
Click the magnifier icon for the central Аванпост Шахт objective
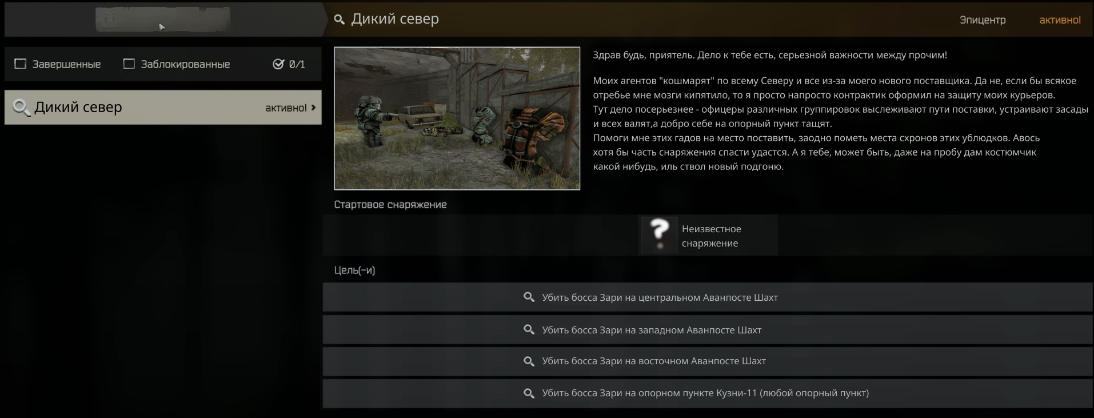(529, 297)
